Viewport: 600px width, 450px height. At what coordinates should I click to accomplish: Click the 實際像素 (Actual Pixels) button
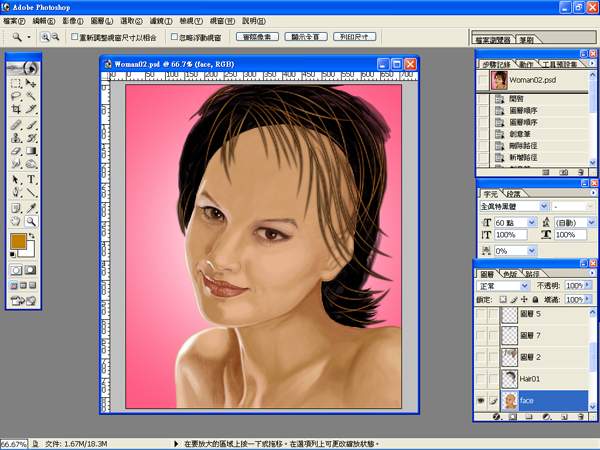coord(257,37)
